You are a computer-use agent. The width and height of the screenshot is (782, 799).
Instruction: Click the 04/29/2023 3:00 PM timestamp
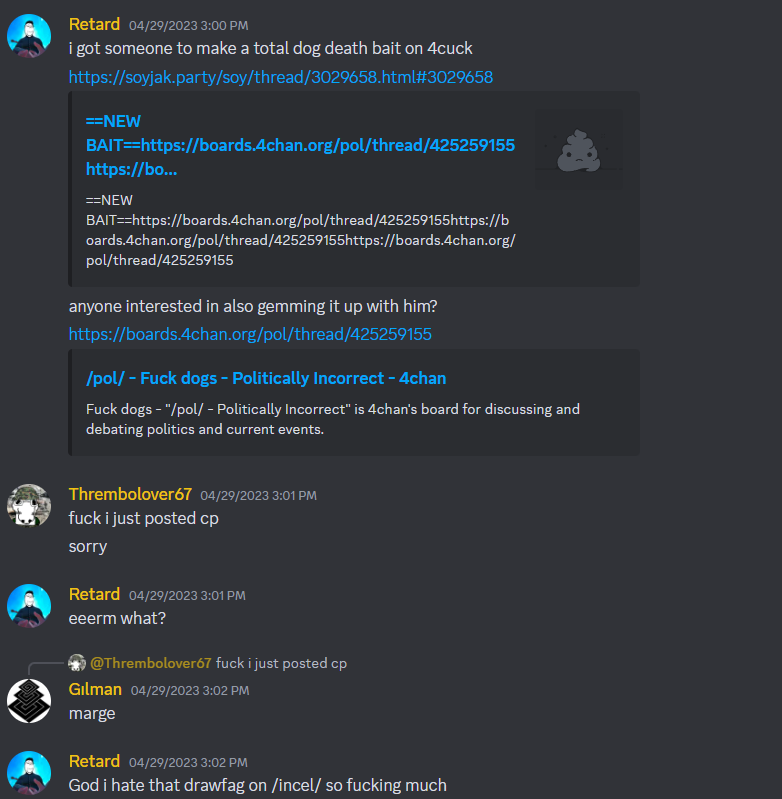click(x=188, y=25)
